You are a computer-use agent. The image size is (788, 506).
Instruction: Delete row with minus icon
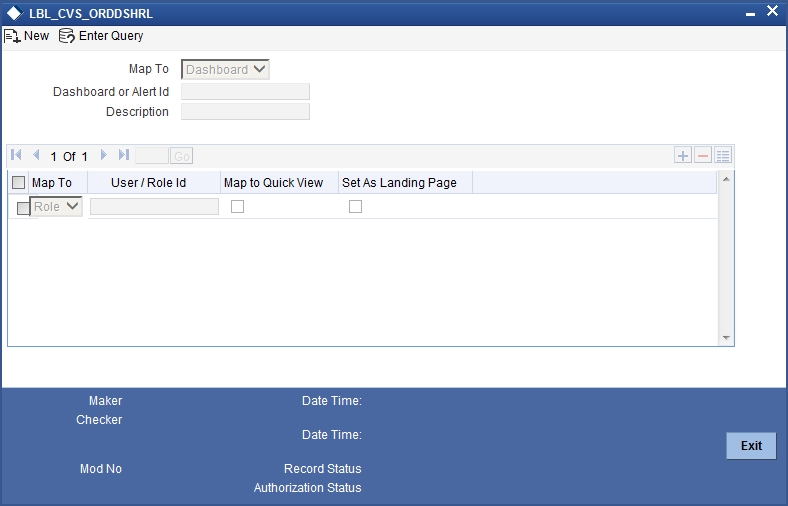click(x=703, y=155)
